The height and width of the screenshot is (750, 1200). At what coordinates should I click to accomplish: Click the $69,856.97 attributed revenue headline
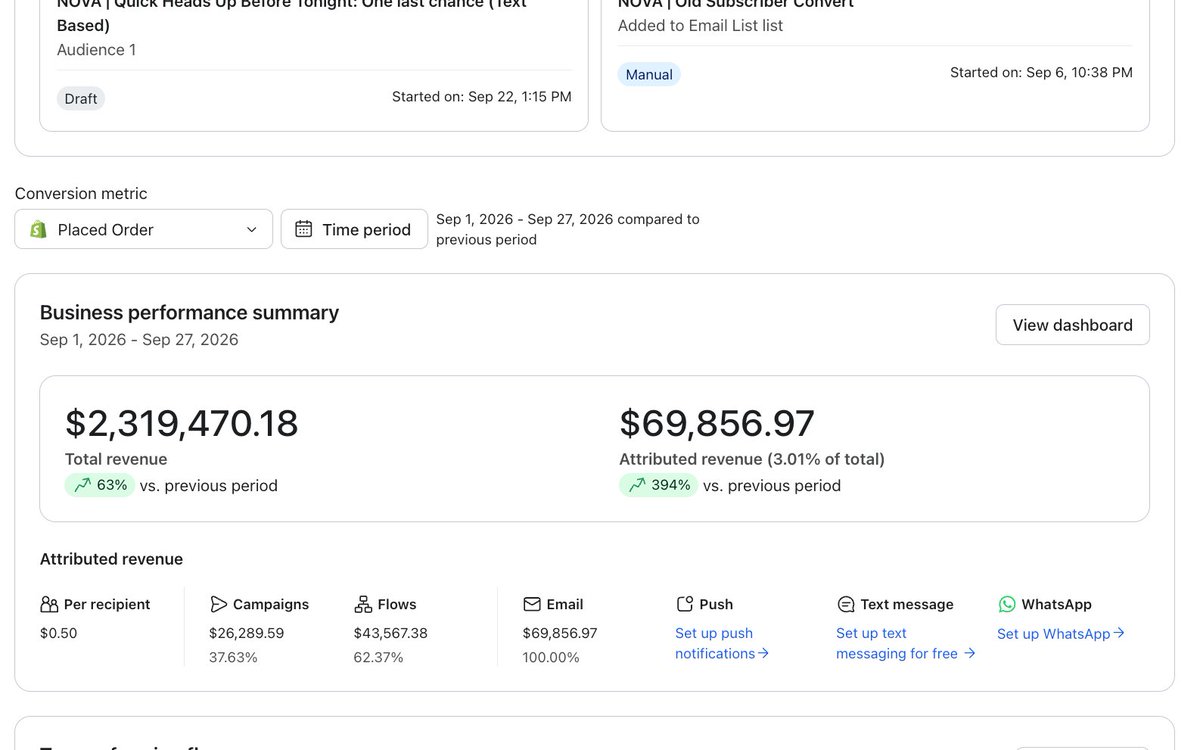click(x=717, y=423)
